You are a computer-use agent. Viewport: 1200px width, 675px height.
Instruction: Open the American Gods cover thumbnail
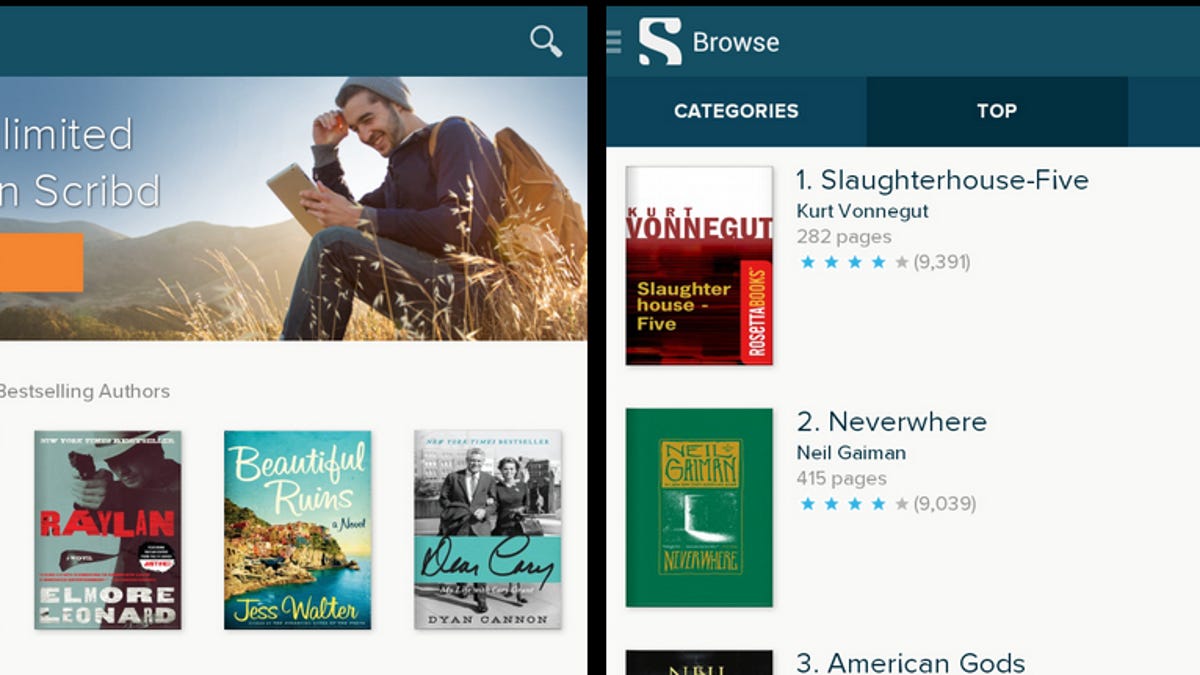(x=699, y=663)
